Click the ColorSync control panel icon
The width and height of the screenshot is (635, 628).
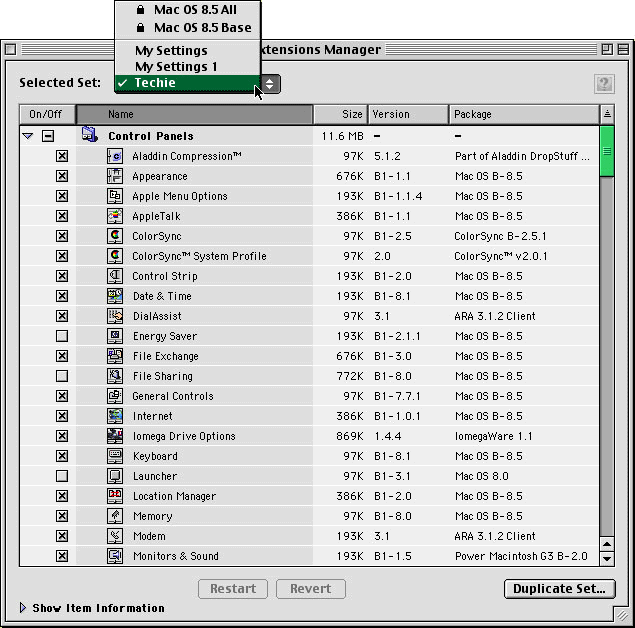[115, 236]
